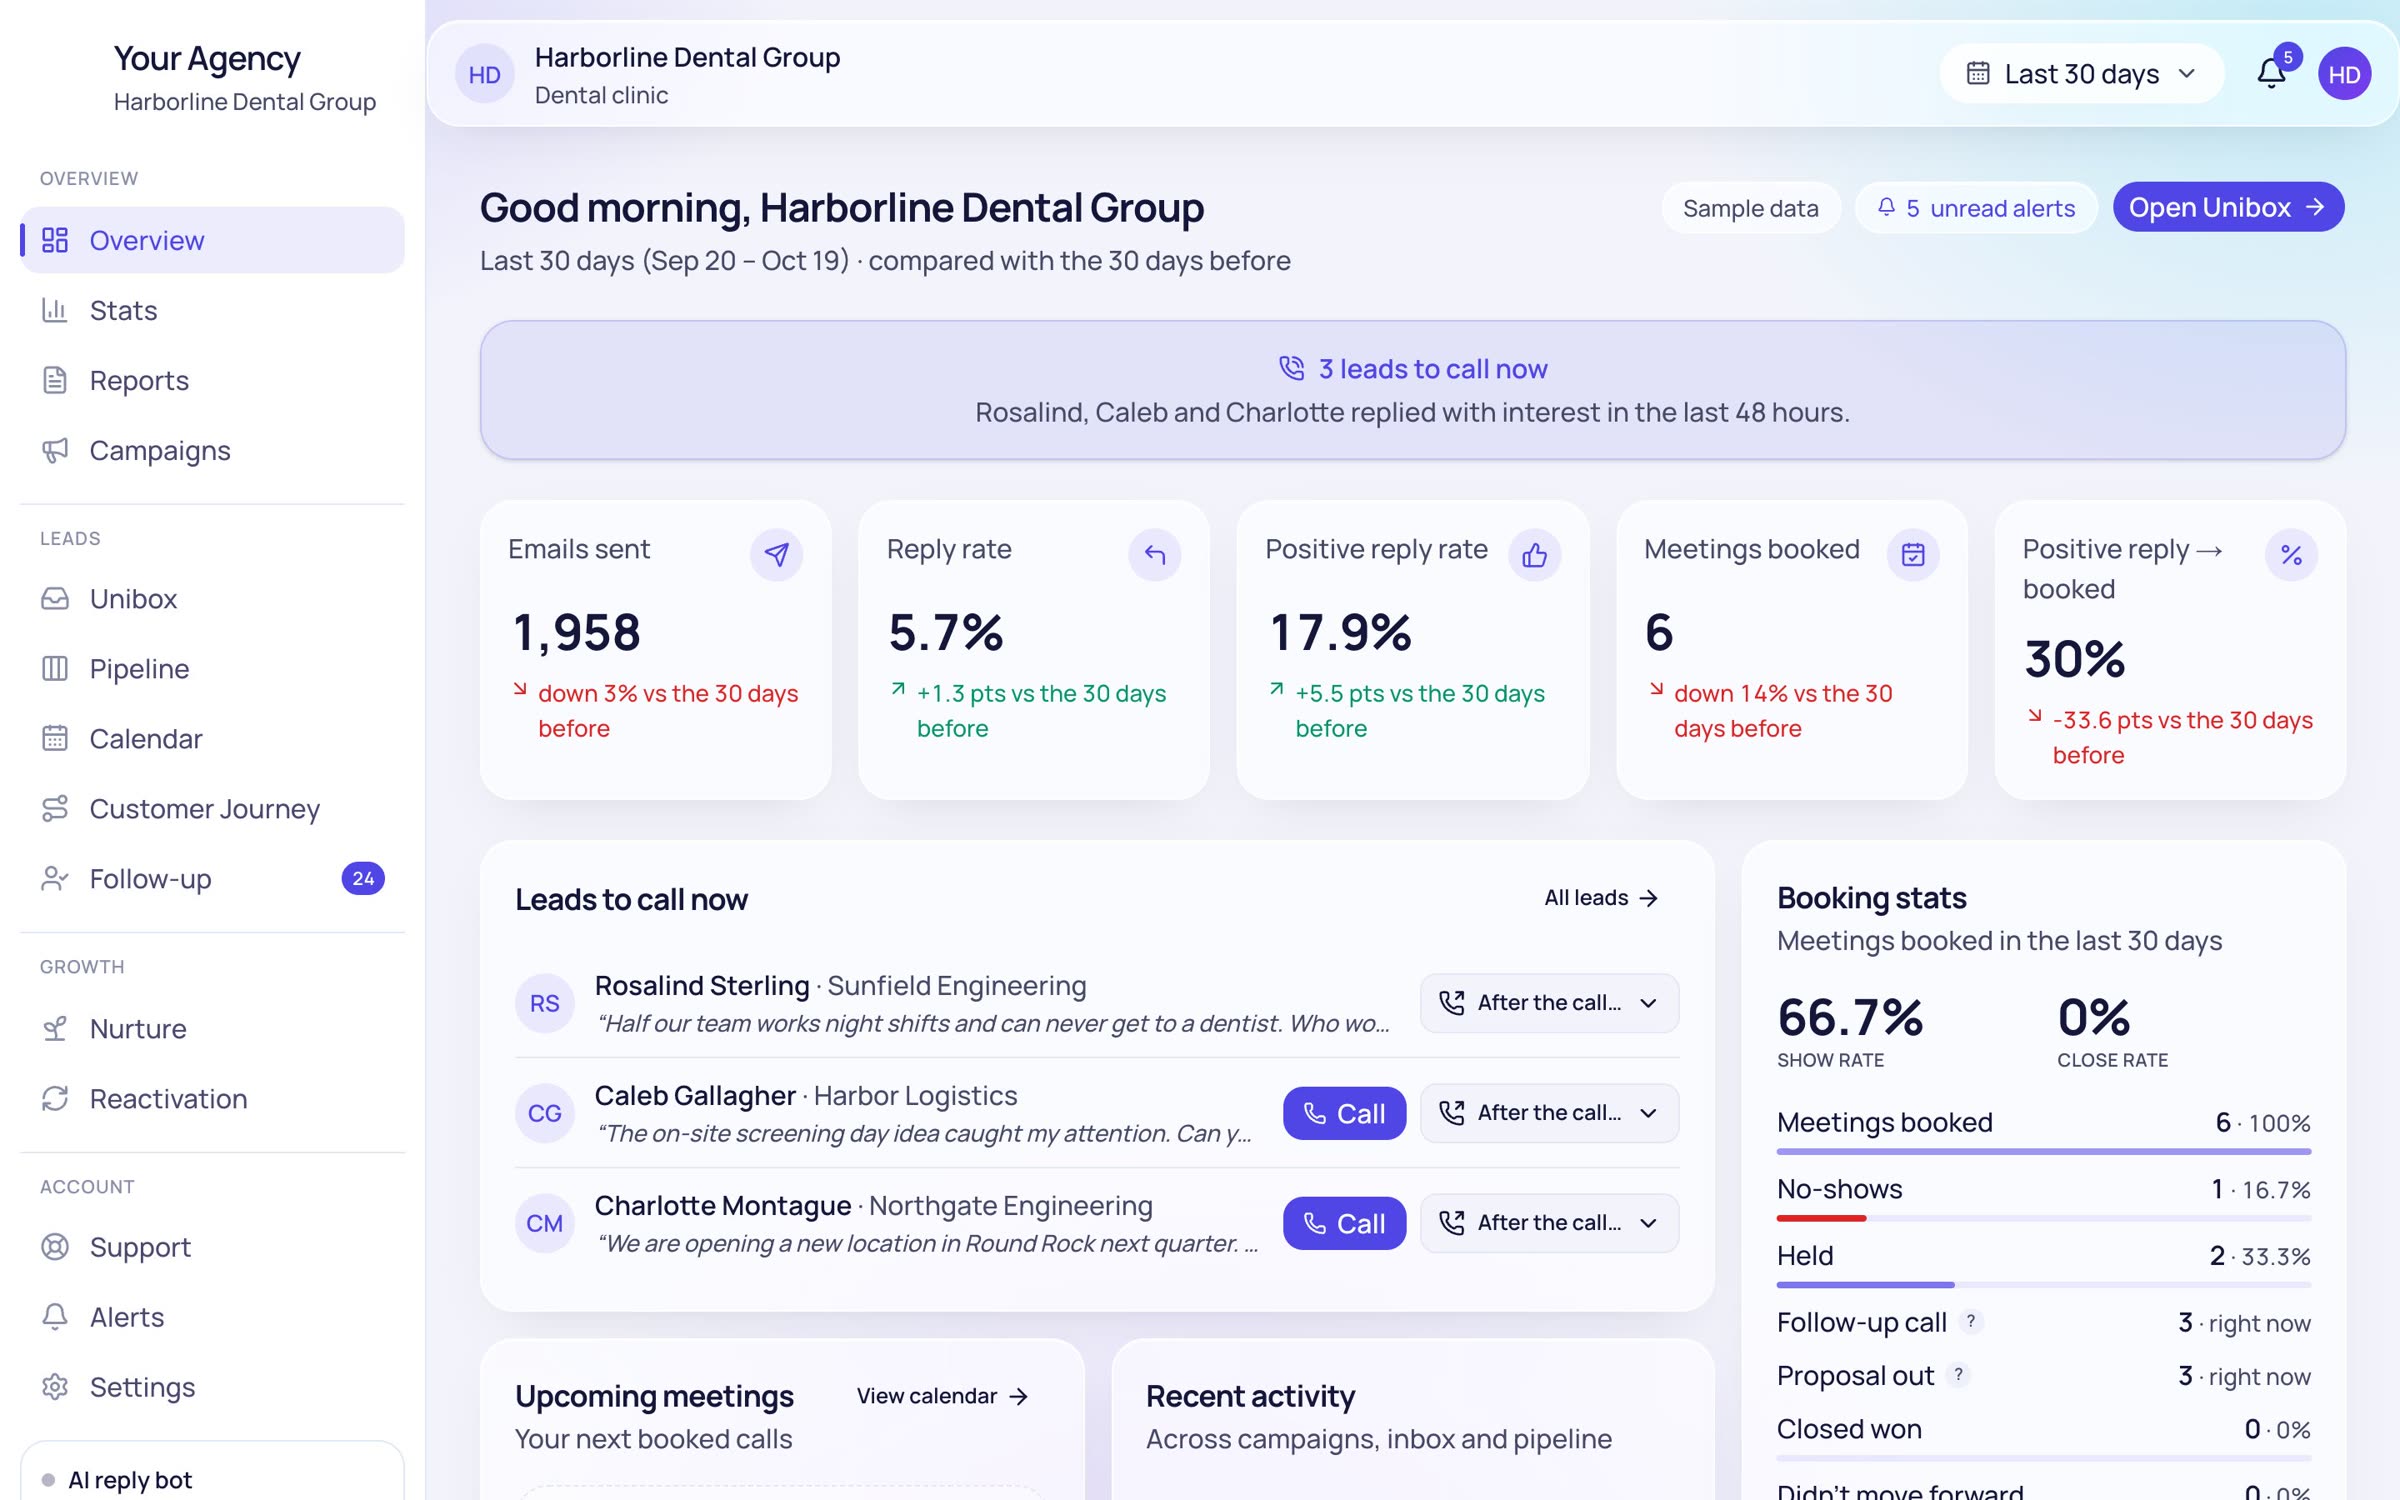This screenshot has width=2400, height=1500.
Task: Open the Overview page in sidebar
Action: point(212,240)
